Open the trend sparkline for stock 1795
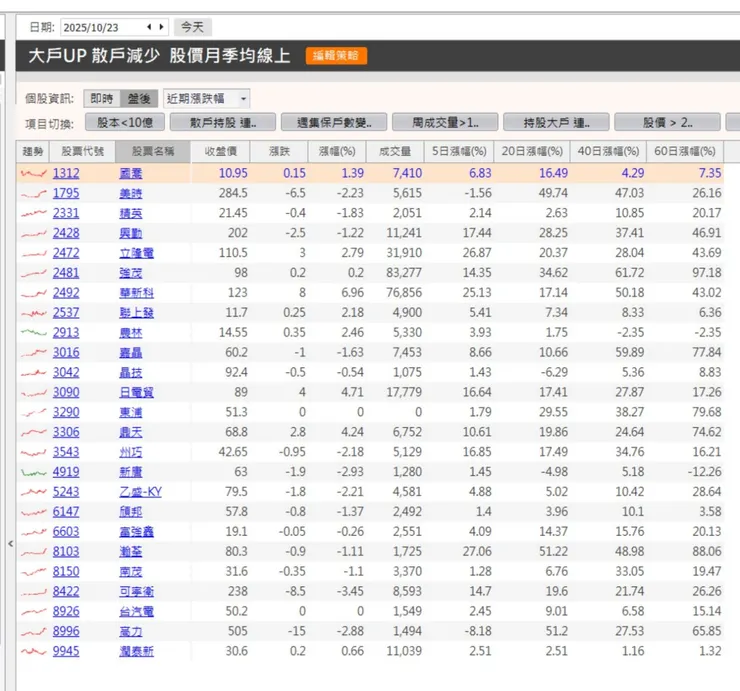 (x=34, y=194)
